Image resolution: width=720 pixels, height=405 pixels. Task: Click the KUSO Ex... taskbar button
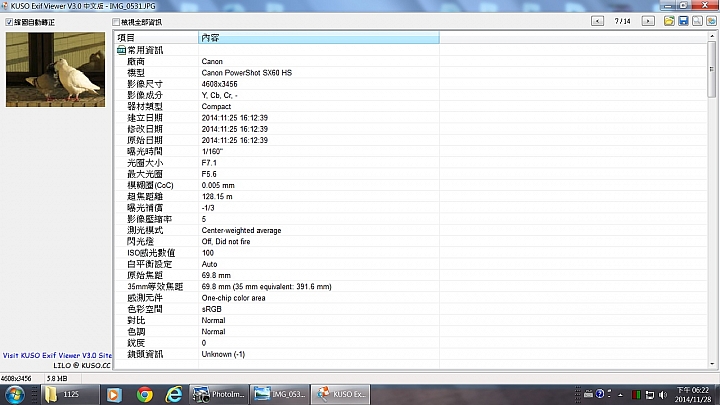tap(340, 394)
